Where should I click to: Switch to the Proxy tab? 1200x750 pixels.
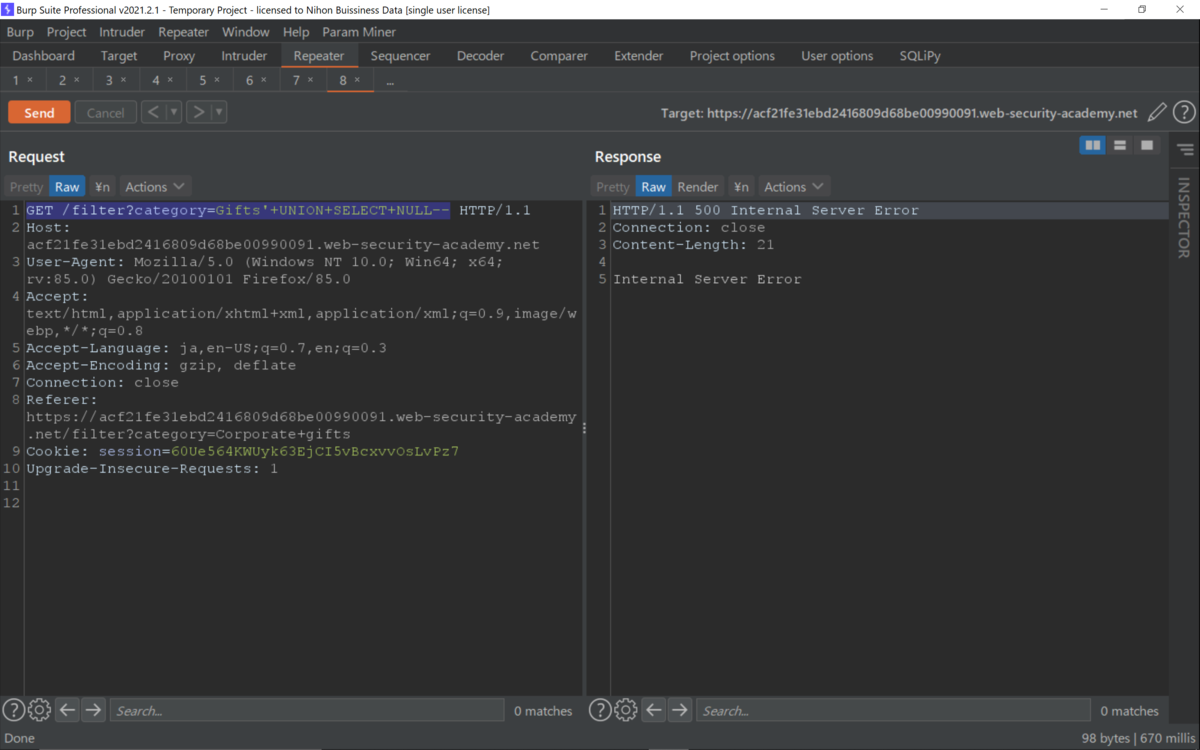click(x=179, y=56)
